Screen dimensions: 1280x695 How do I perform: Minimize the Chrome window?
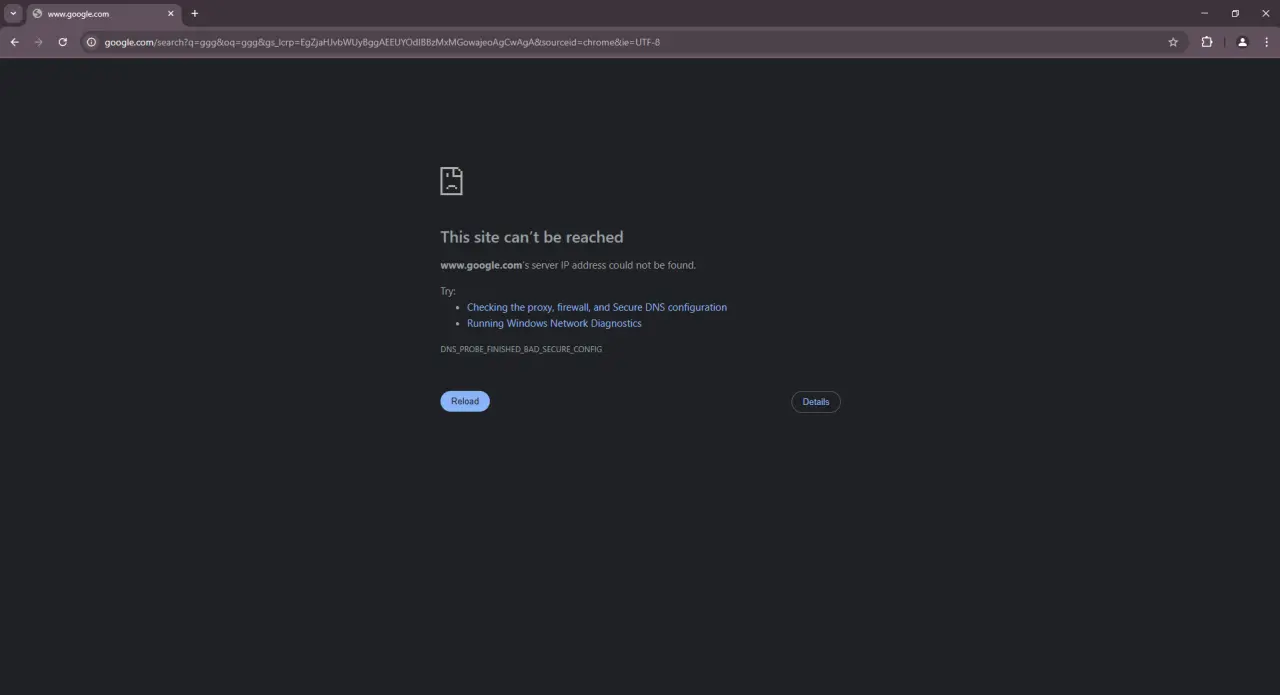point(1204,14)
